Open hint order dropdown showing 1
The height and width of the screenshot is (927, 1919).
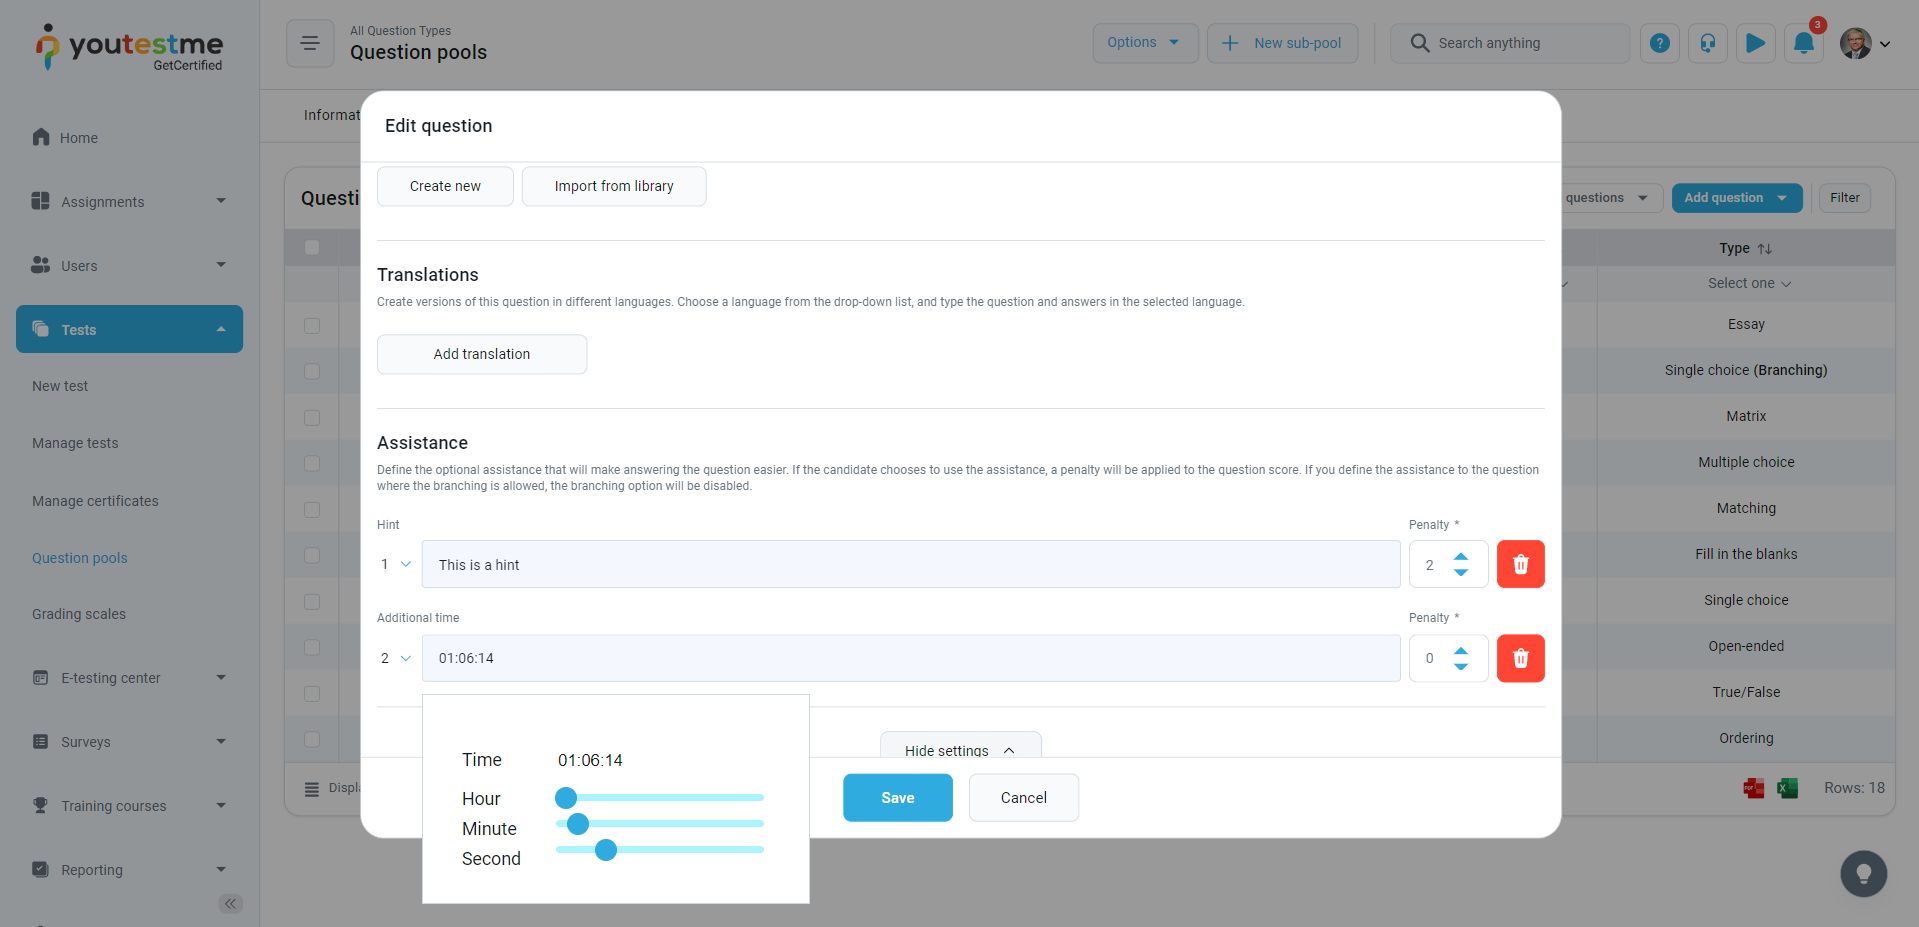396,564
